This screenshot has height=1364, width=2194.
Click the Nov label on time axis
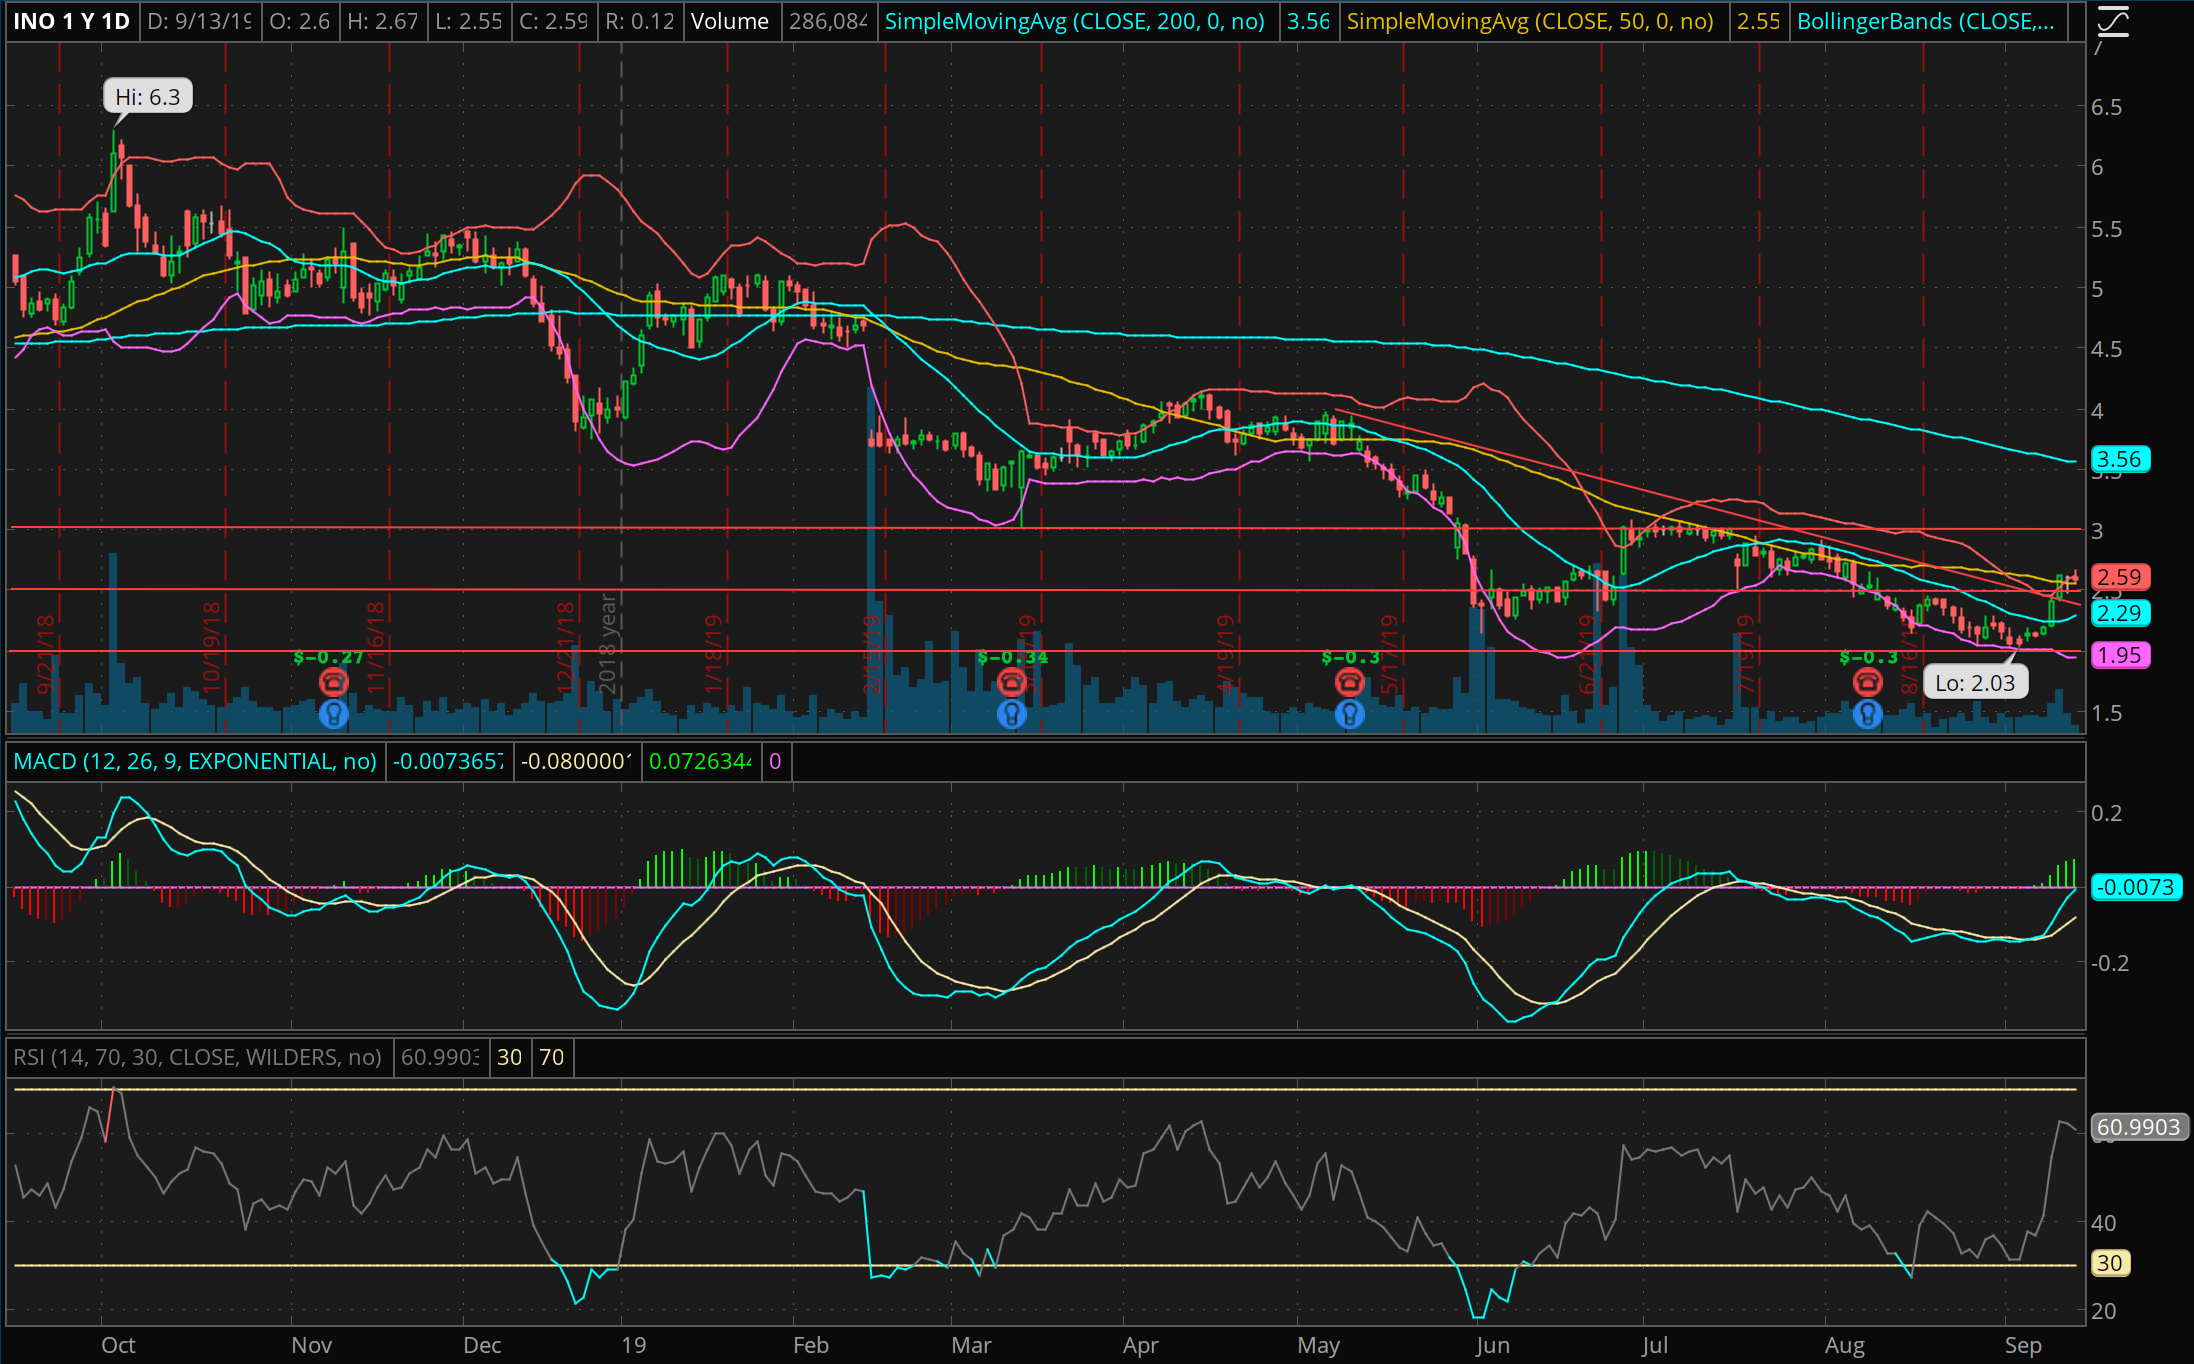point(311,1345)
